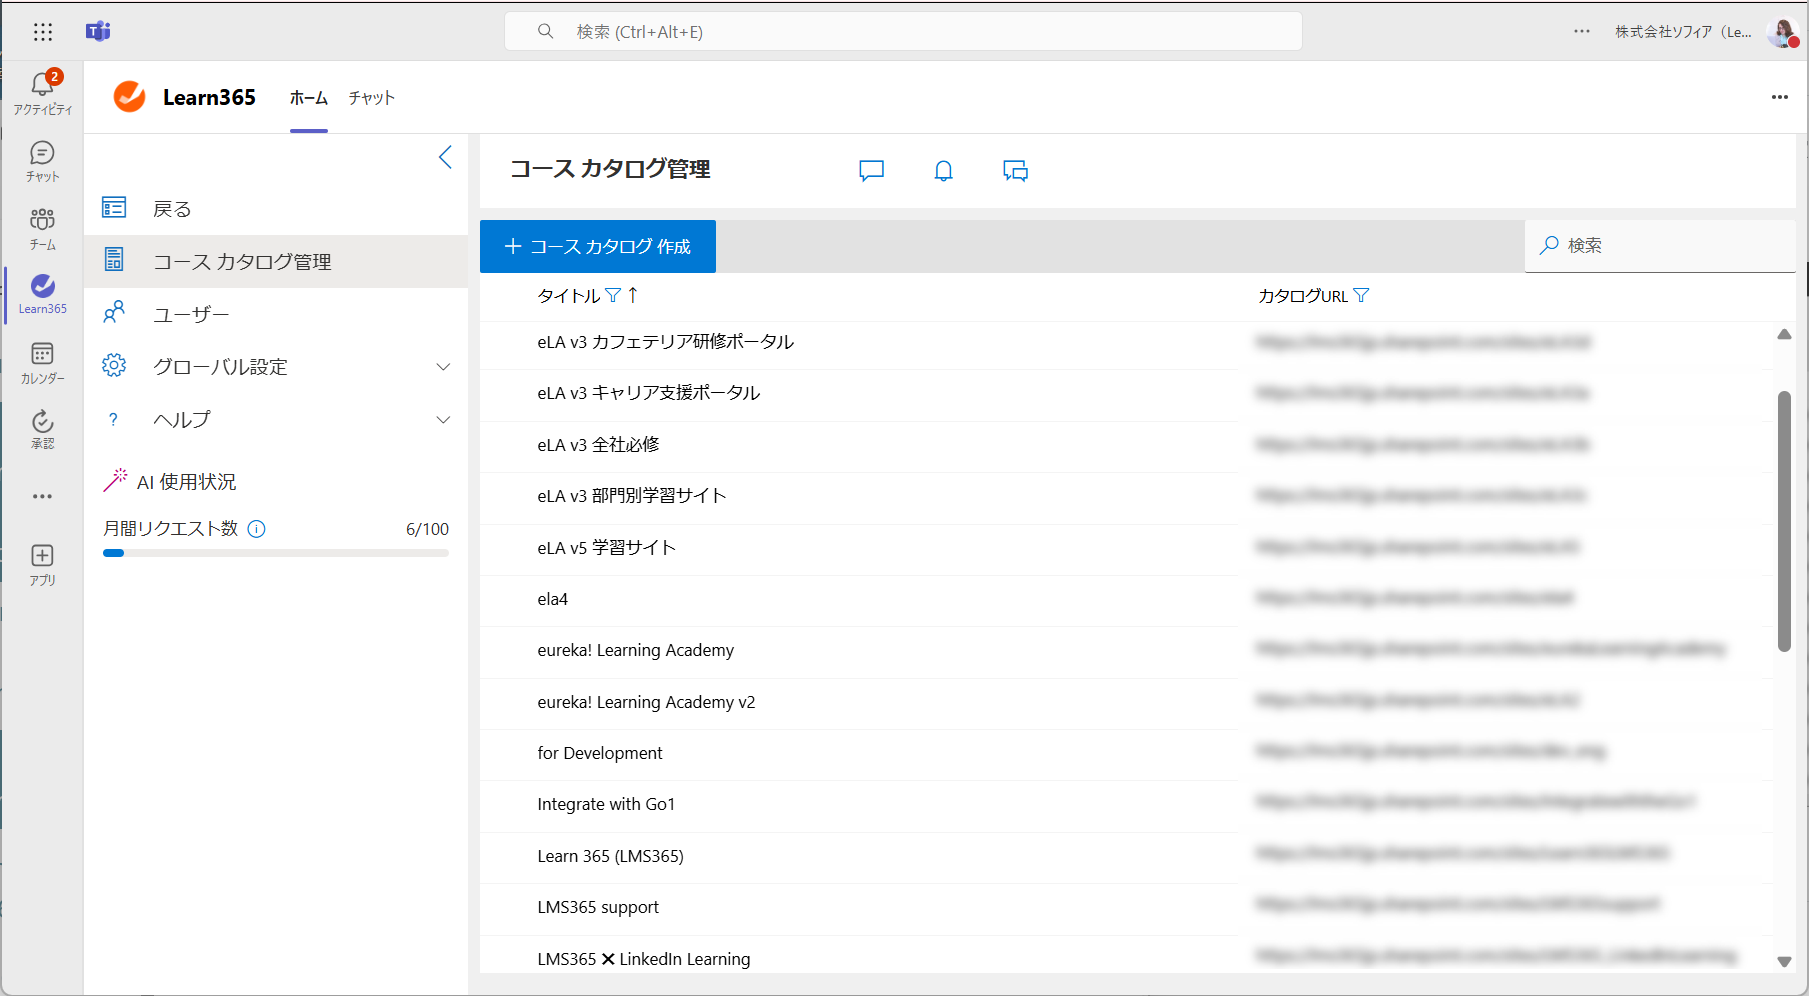Click catalog list scroll down arrow
The width and height of the screenshot is (1809, 996).
coord(1784,961)
